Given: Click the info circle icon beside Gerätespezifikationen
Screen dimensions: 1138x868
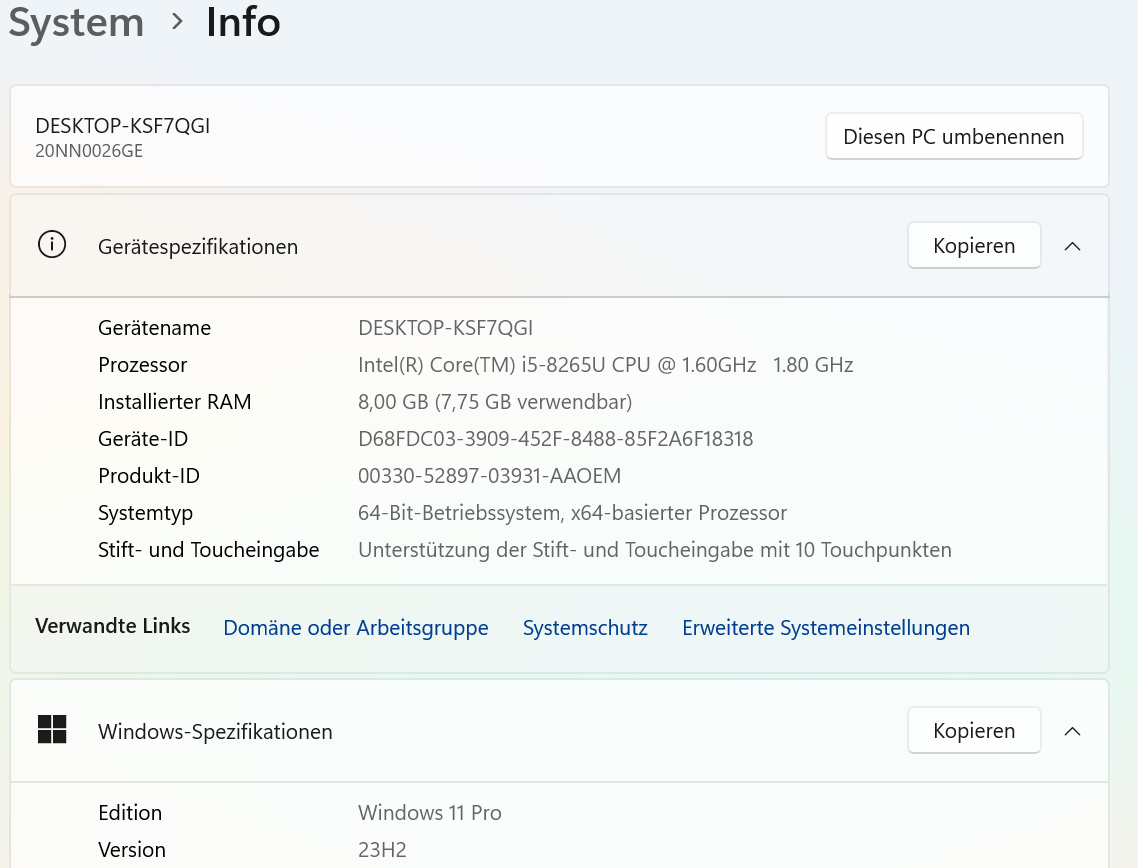Looking at the screenshot, I should (52, 245).
